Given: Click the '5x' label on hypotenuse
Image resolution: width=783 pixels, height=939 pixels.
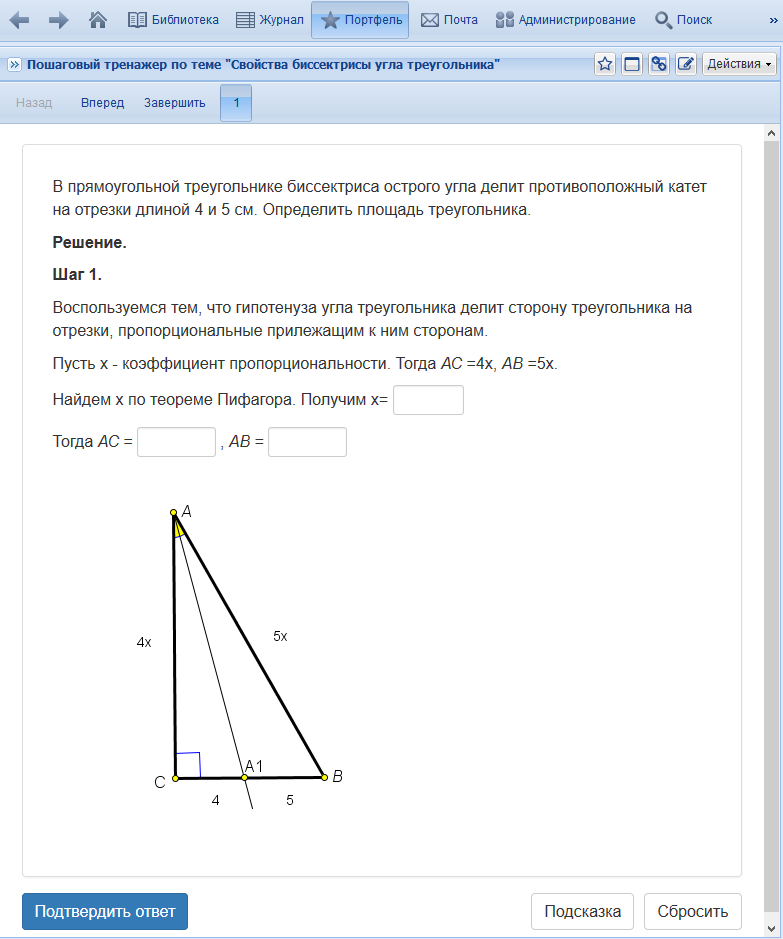Looking at the screenshot, I should [x=280, y=637].
